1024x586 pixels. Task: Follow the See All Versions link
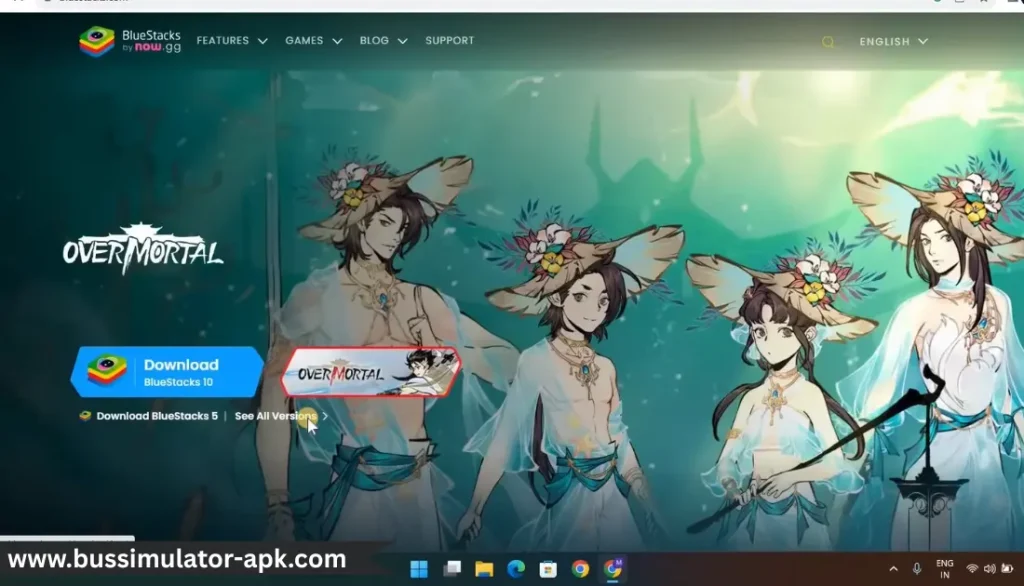point(275,416)
